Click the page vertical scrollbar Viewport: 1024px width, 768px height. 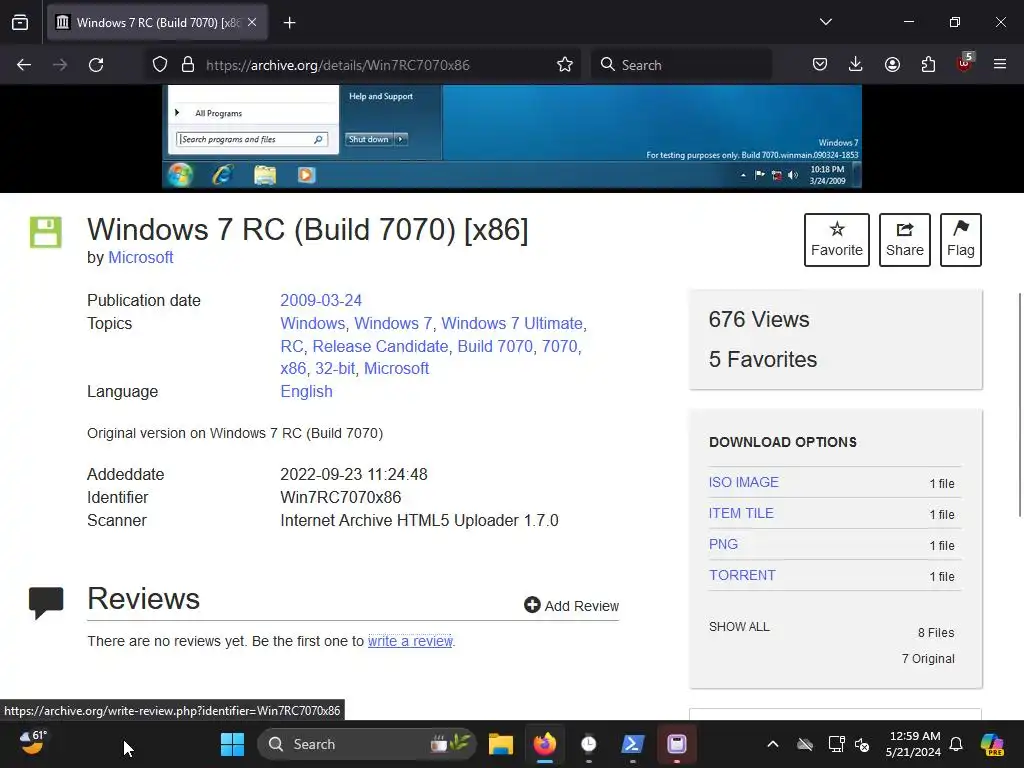tap(1019, 405)
